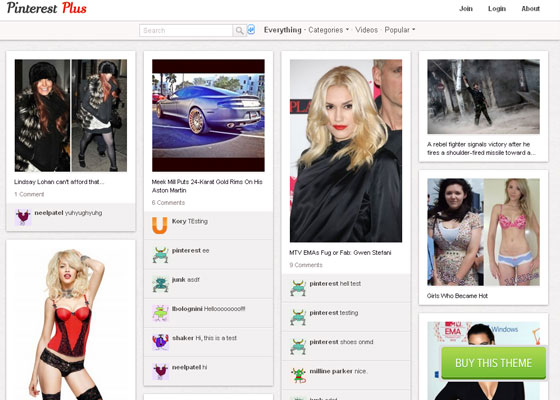The width and height of the screenshot is (560, 400).
Task: Open the 'Girls Who Became Hot' image
Action: click(483, 232)
